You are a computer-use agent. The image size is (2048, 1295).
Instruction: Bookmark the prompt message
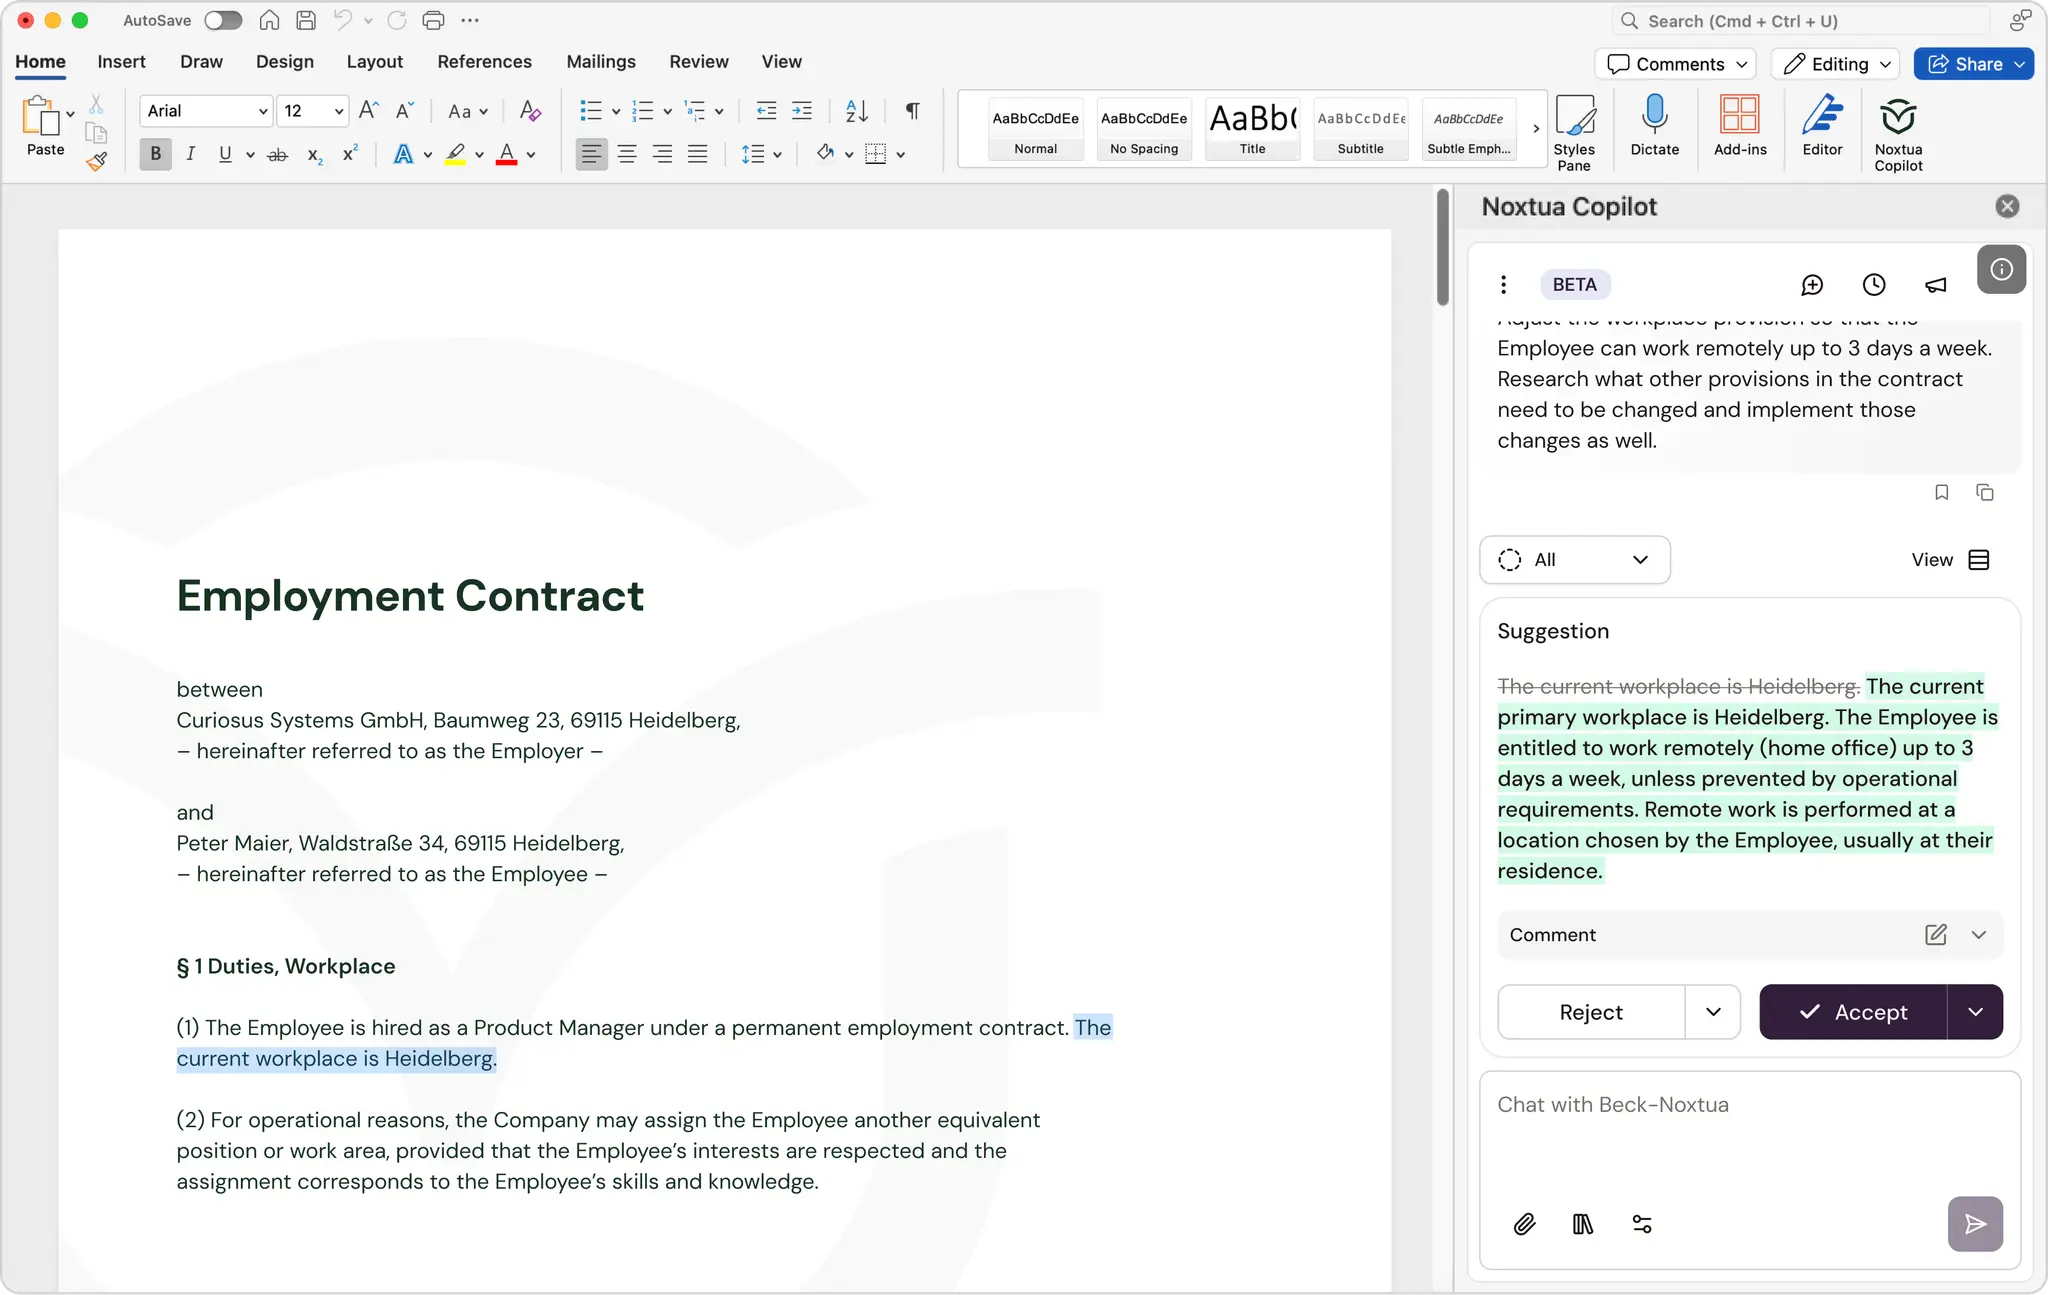(x=1941, y=492)
